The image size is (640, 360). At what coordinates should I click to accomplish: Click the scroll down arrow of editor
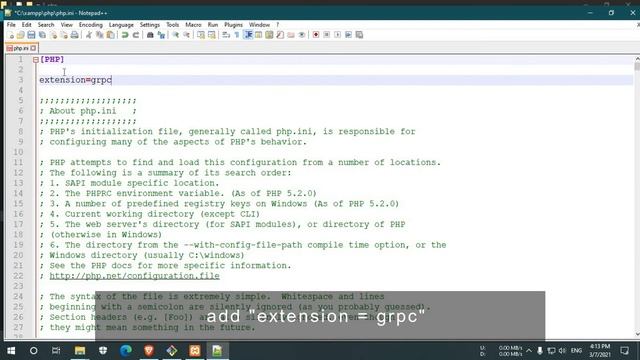click(x=637, y=334)
